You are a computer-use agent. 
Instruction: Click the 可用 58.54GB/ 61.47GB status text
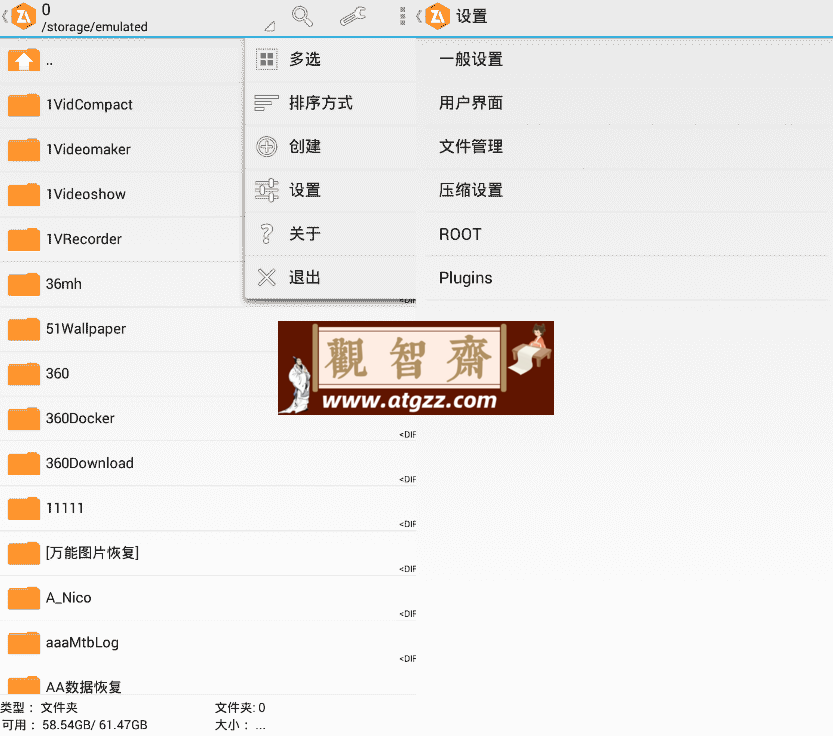(x=74, y=725)
